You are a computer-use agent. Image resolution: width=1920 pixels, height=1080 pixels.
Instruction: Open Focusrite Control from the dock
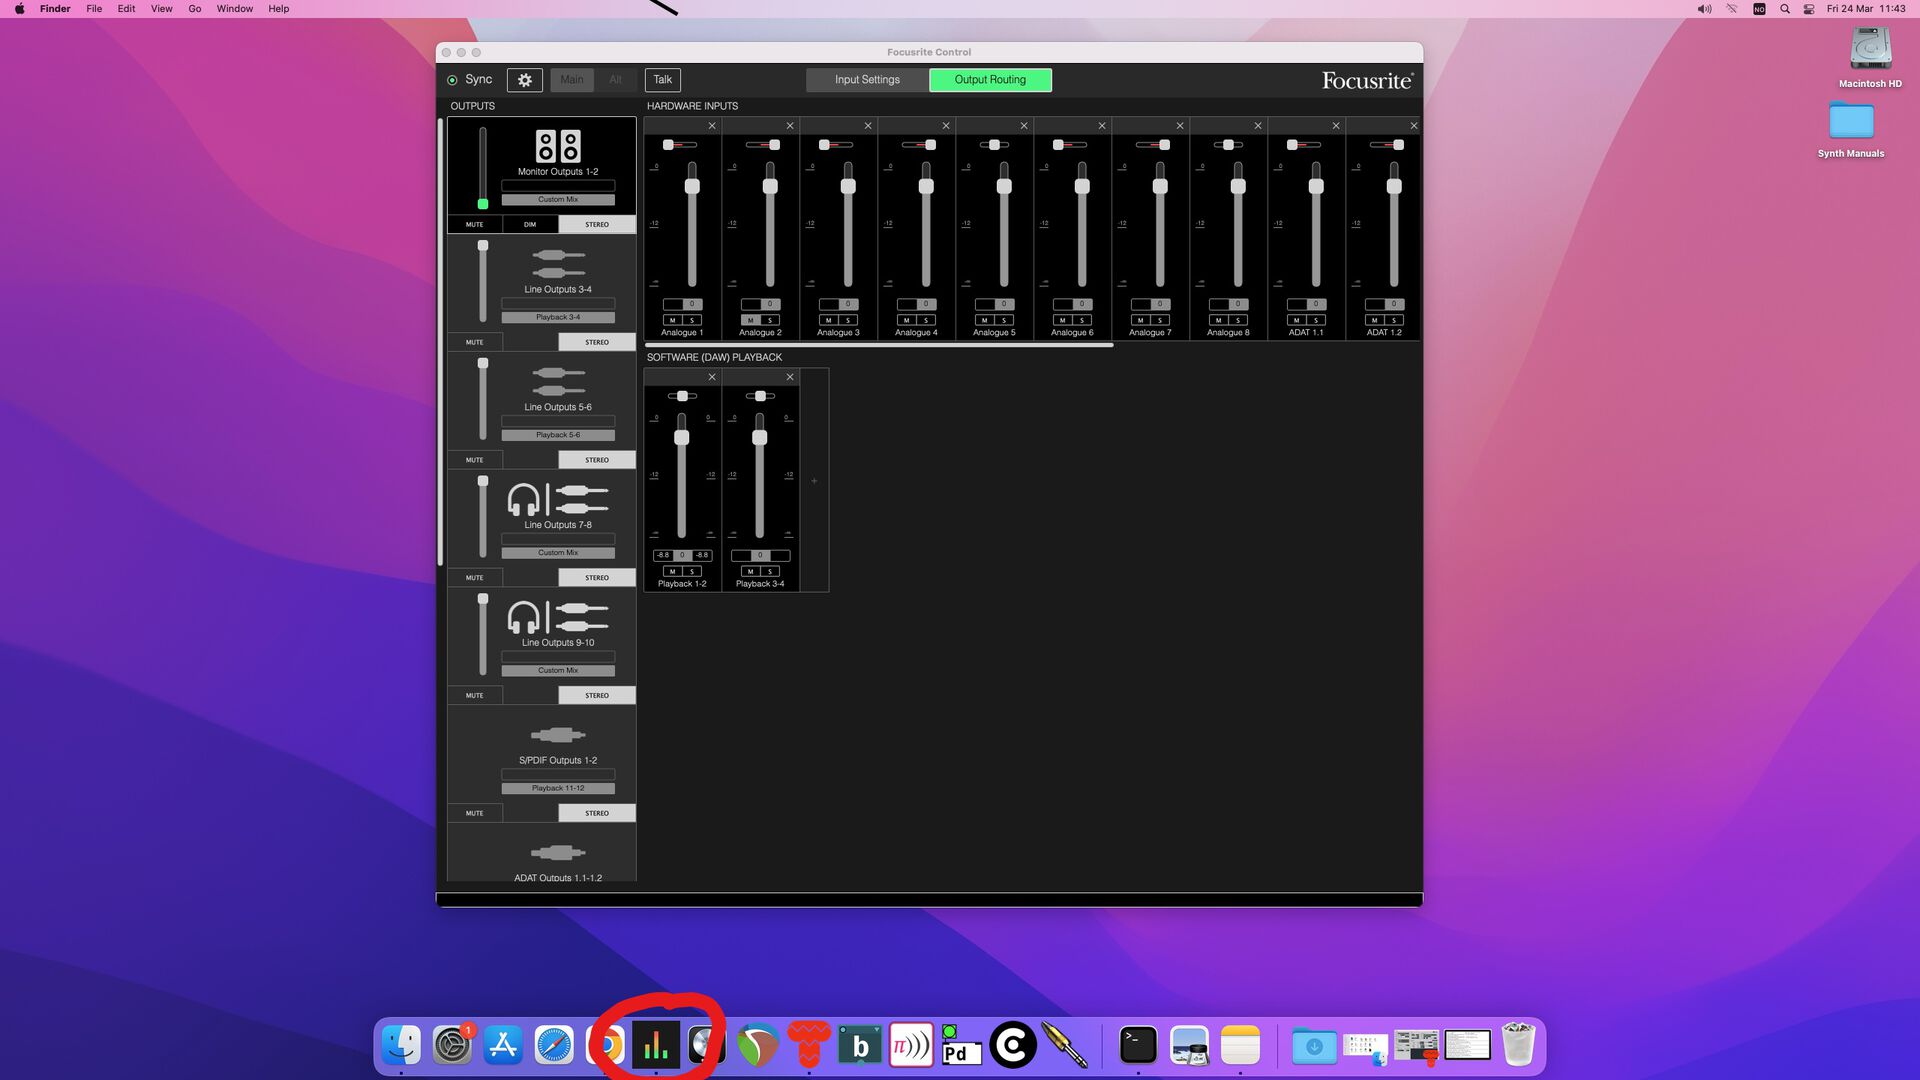[656, 1046]
